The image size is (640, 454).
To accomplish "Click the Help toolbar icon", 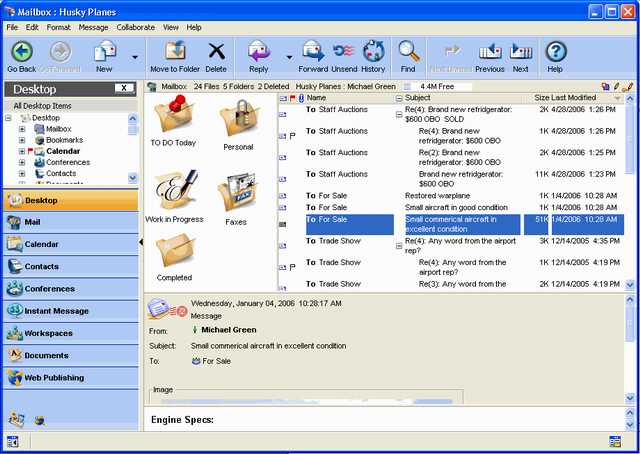I will (555, 53).
